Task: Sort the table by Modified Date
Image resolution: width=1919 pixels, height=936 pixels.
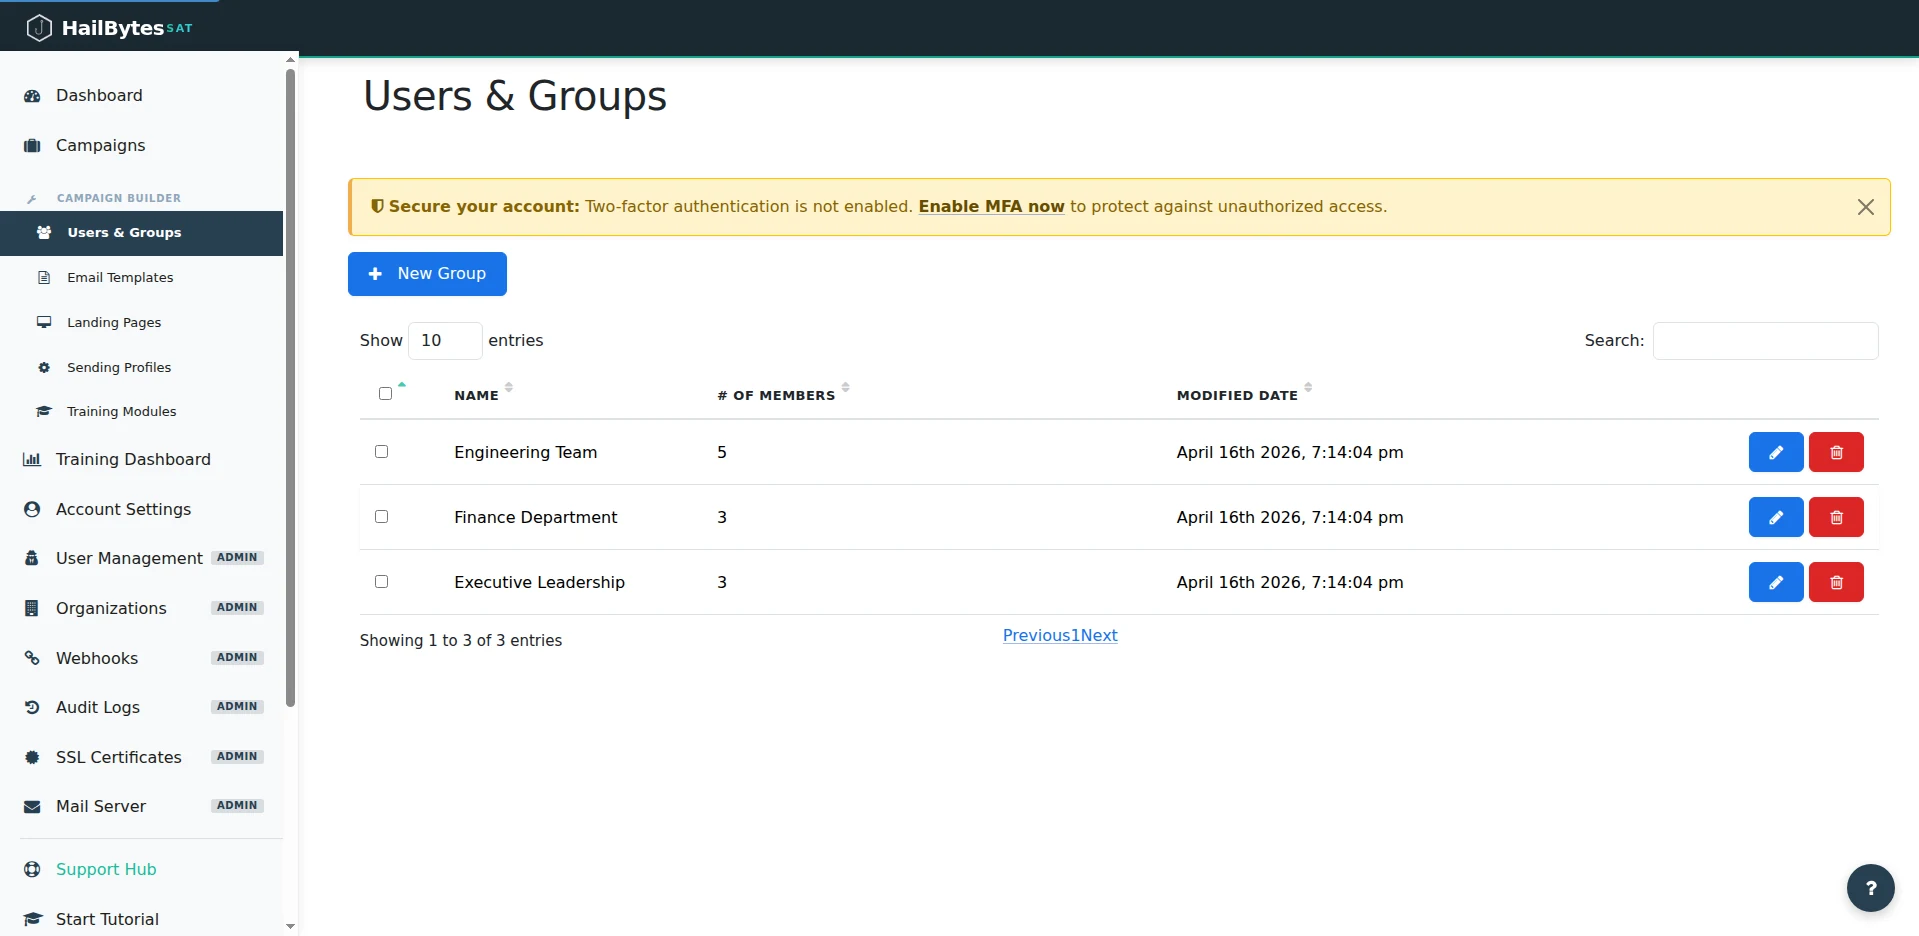Action: click(1241, 394)
